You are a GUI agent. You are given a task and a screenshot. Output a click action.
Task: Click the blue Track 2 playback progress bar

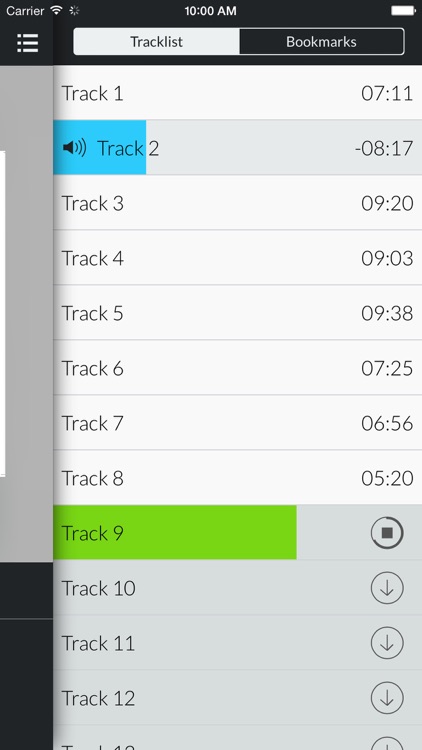coord(100,147)
